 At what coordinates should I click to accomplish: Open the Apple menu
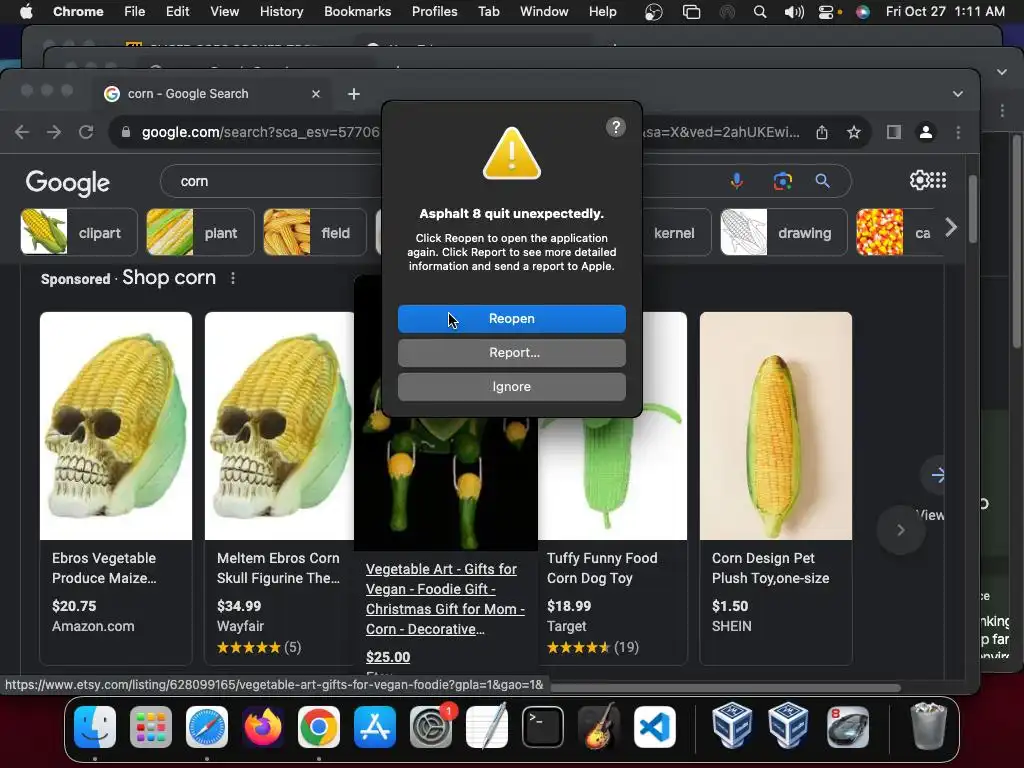26,12
